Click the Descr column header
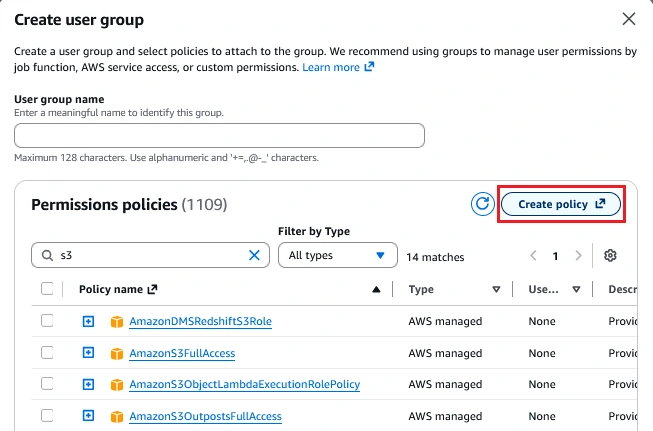Viewport: 653px width, 431px height. 623,289
